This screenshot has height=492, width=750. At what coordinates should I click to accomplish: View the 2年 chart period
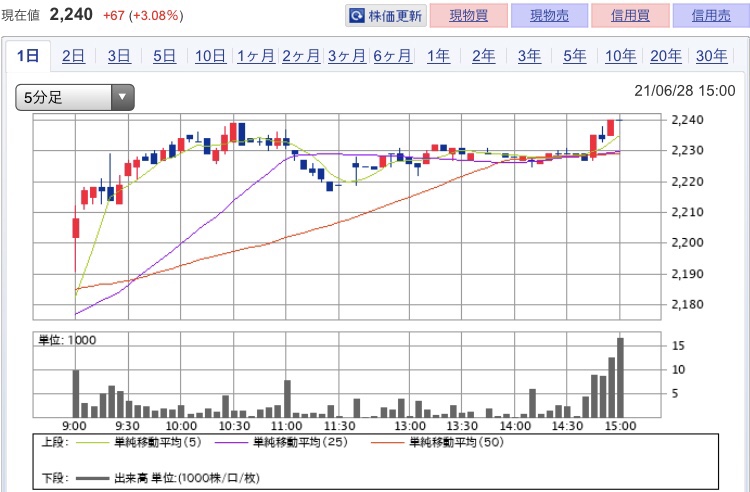(484, 56)
